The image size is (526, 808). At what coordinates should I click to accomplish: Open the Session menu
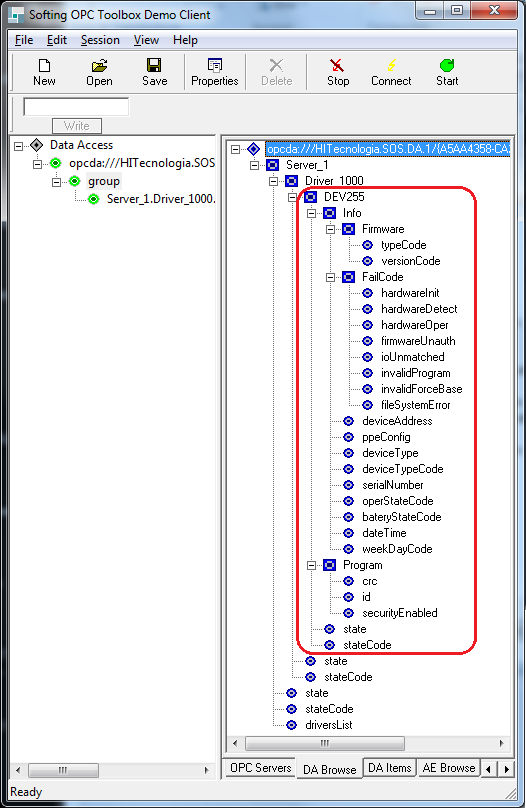[100, 40]
